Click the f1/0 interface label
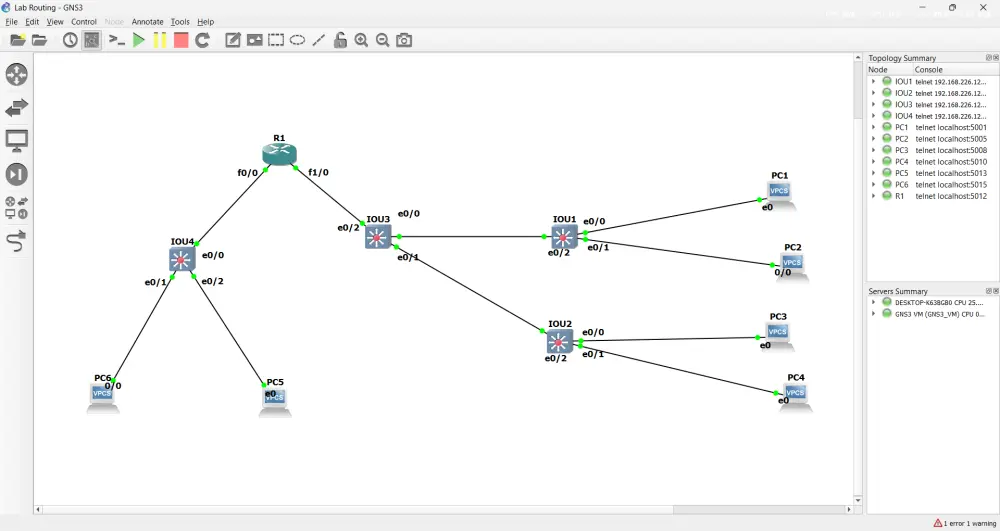The height and width of the screenshot is (531, 1000). (x=318, y=172)
